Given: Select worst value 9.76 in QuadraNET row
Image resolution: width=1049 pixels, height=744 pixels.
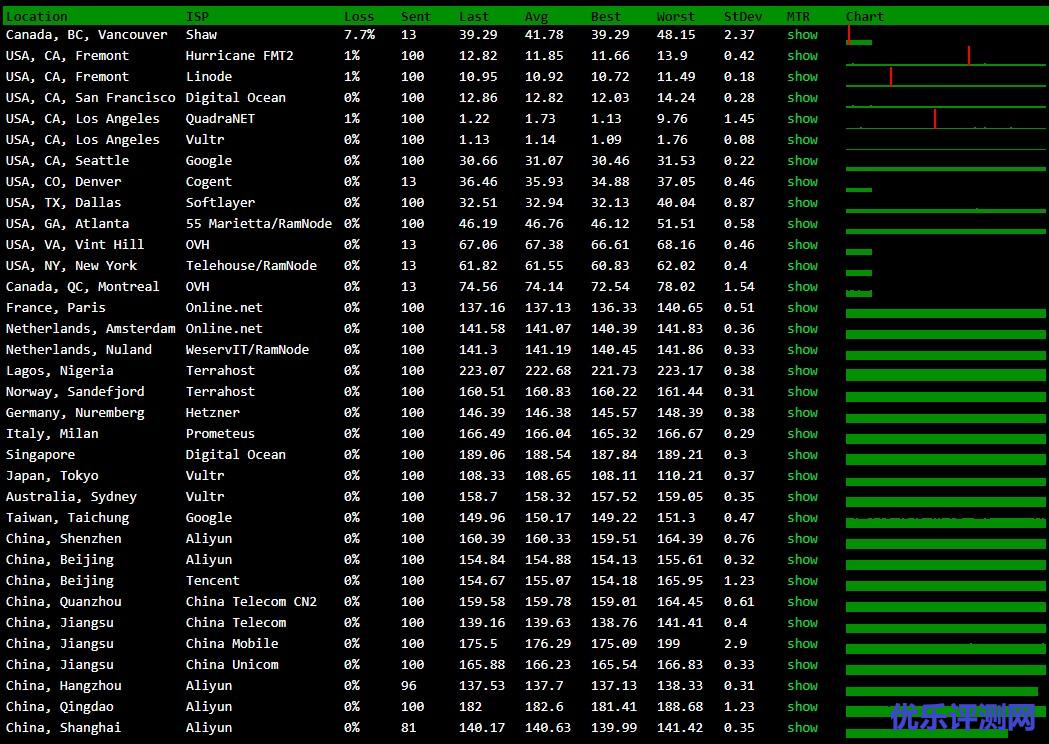Looking at the screenshot, I should [x=672, y=118].
